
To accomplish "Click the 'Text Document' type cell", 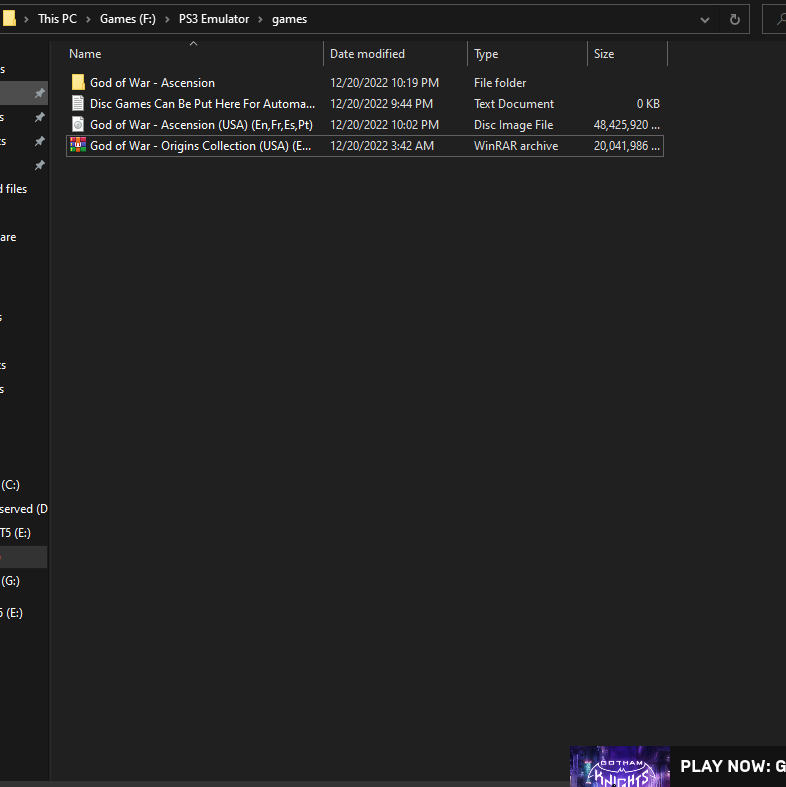I will (x=514, y=104).
